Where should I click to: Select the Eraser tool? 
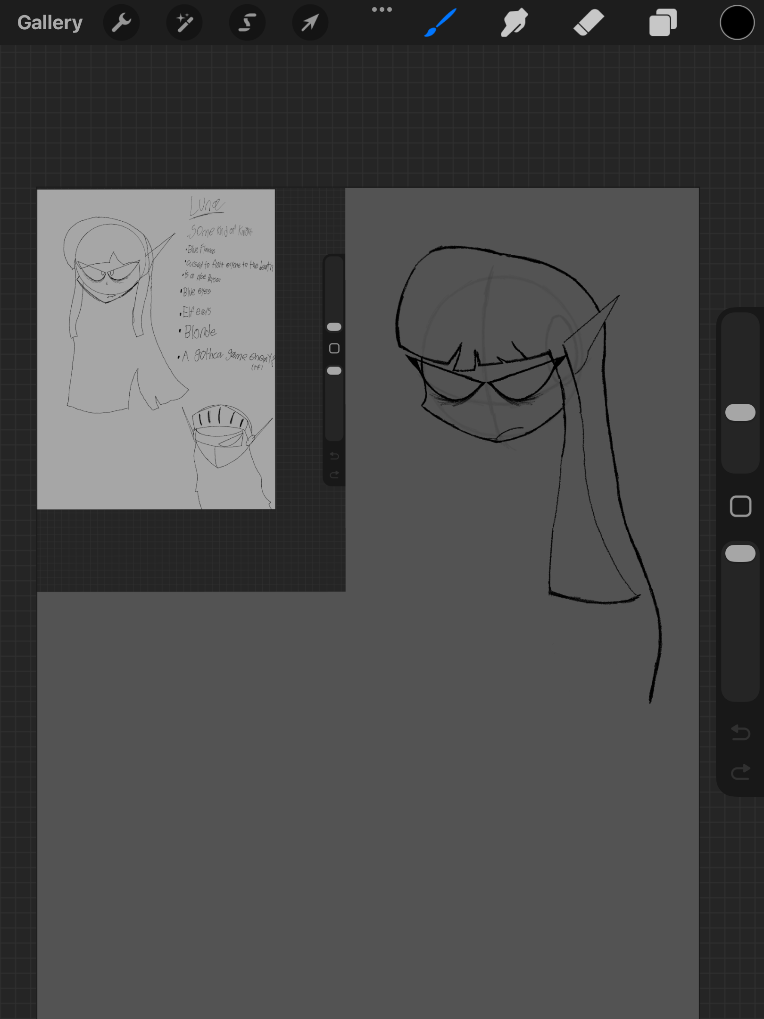589,23
